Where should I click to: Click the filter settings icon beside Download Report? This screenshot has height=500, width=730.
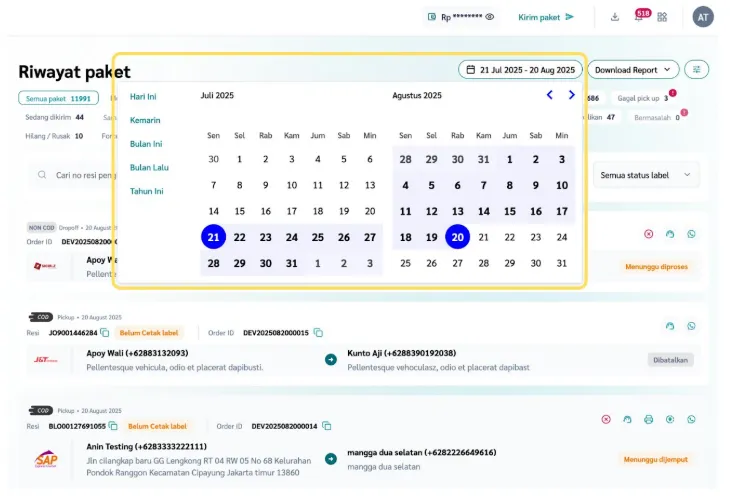click(x=697, y=69)
